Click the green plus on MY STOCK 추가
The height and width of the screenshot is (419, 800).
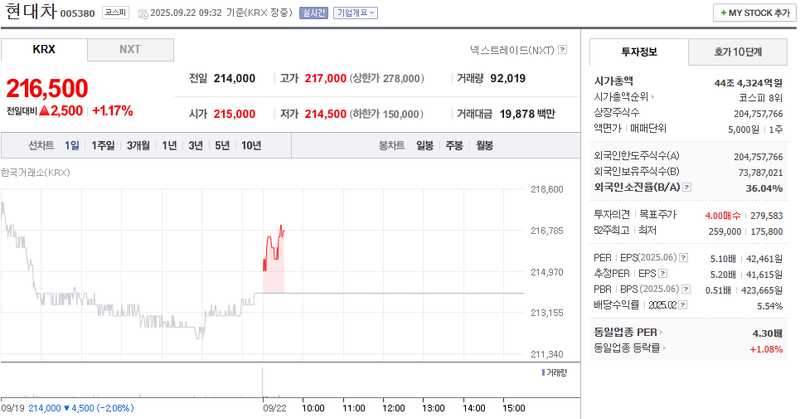tap(723, 13)
